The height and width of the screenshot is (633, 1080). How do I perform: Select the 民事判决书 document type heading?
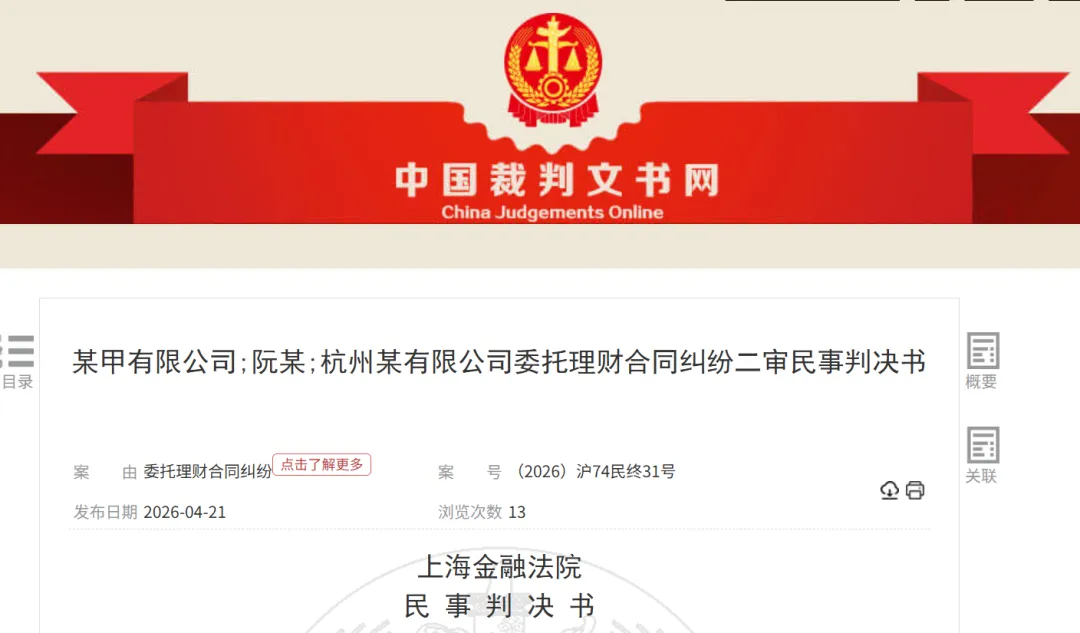(499, 606)
